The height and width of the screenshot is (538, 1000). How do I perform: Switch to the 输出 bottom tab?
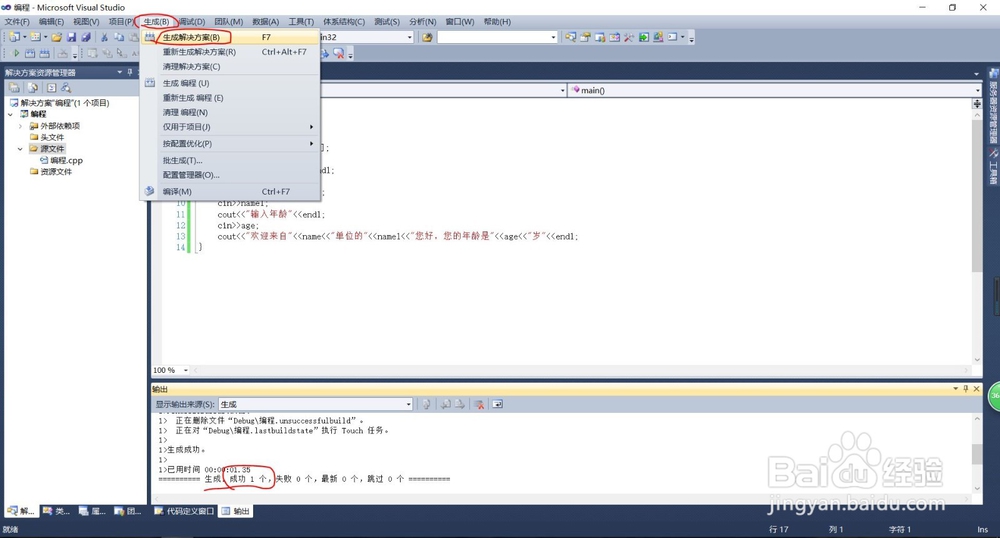click(236, 511)
